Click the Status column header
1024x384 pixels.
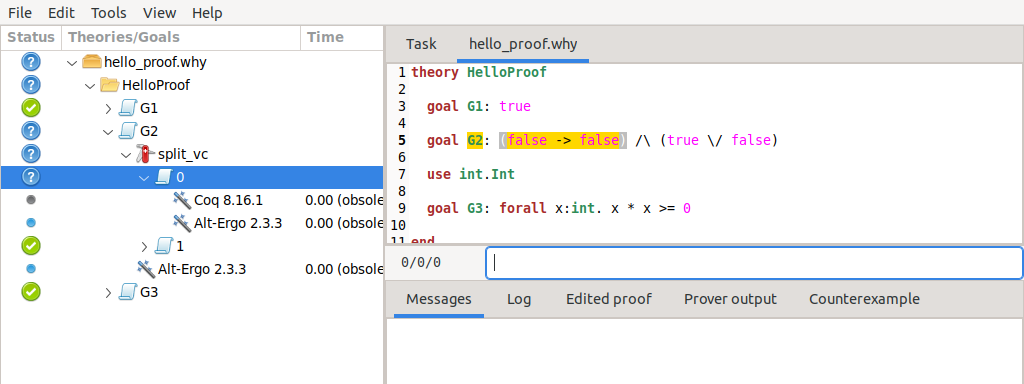coord(31,37)
